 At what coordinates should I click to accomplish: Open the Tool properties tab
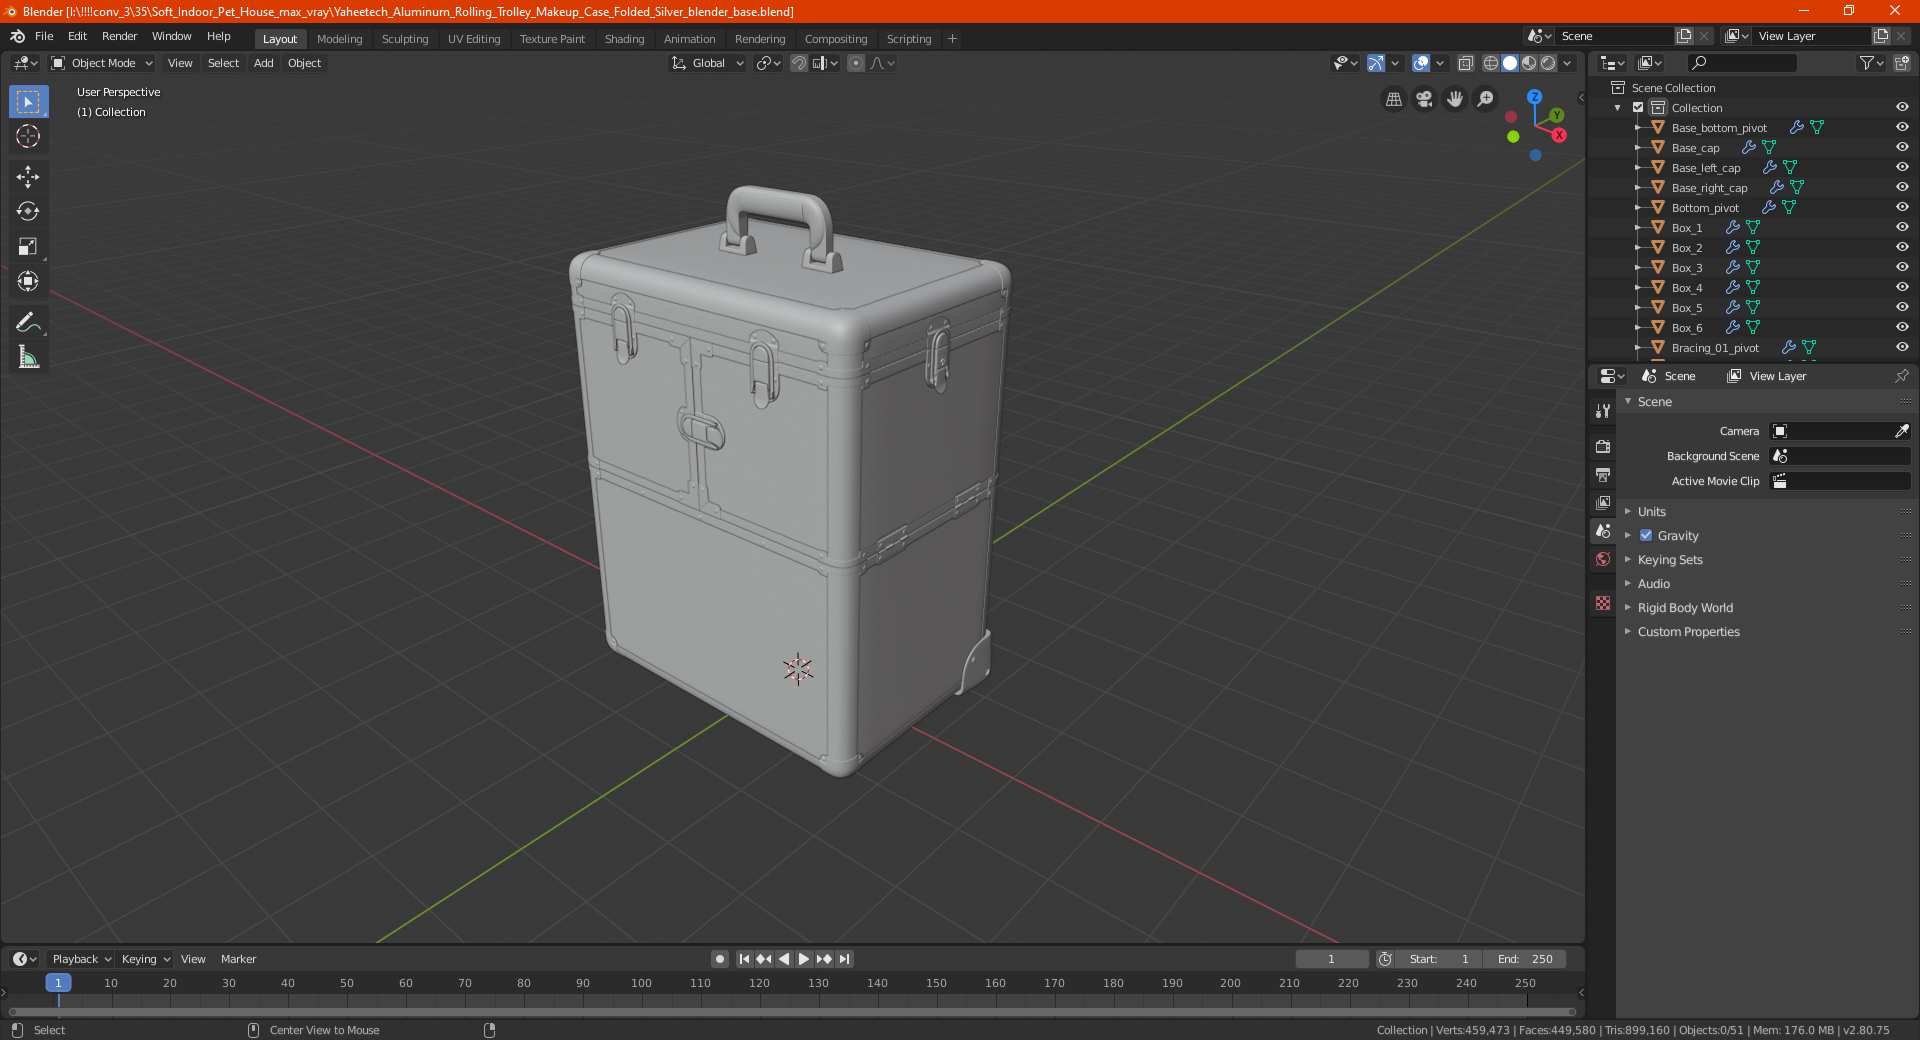(1603, 411)
